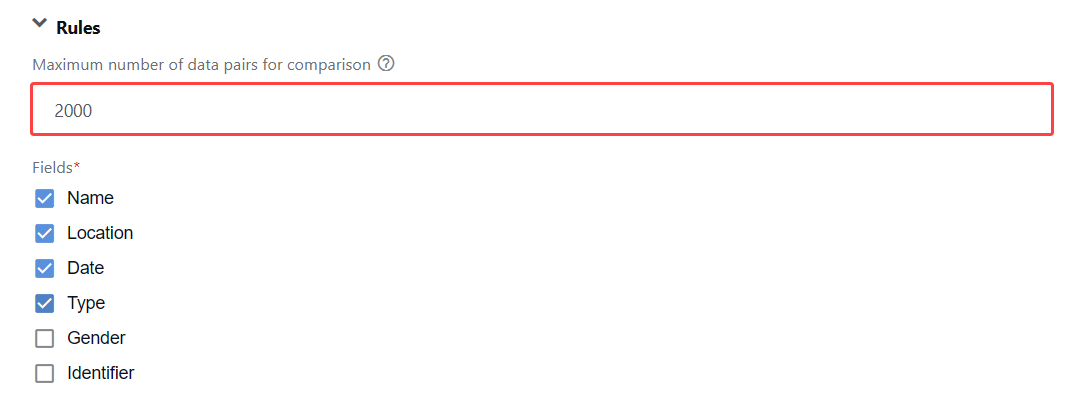This screenshot has height=405, width=1083.
Task: Tick the Identifier checkbox
Action: 44,374
